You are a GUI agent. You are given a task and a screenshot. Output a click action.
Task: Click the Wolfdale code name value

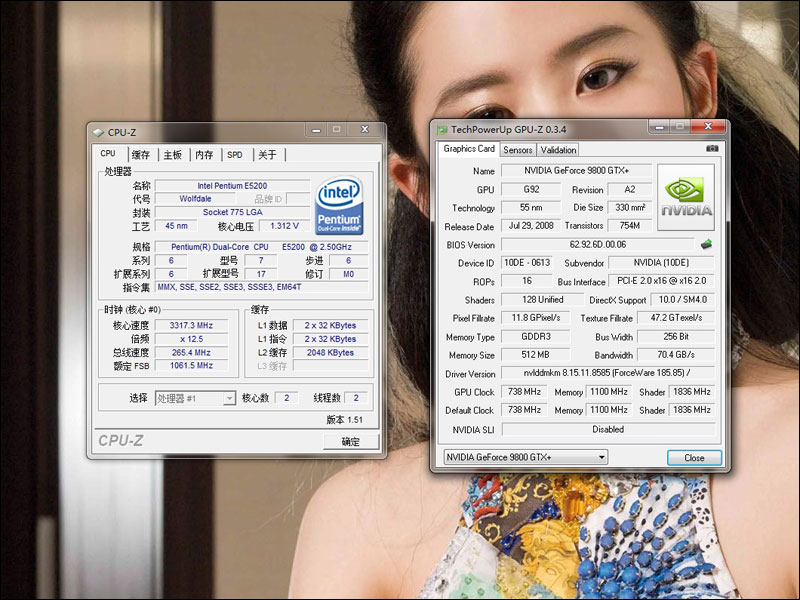click(x=195, y=199)
